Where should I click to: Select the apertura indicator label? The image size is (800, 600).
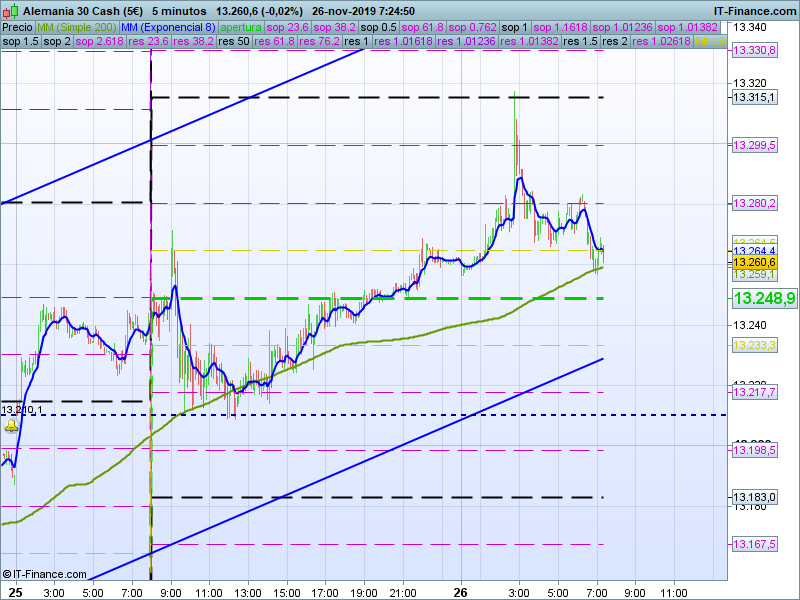point(240,27)
